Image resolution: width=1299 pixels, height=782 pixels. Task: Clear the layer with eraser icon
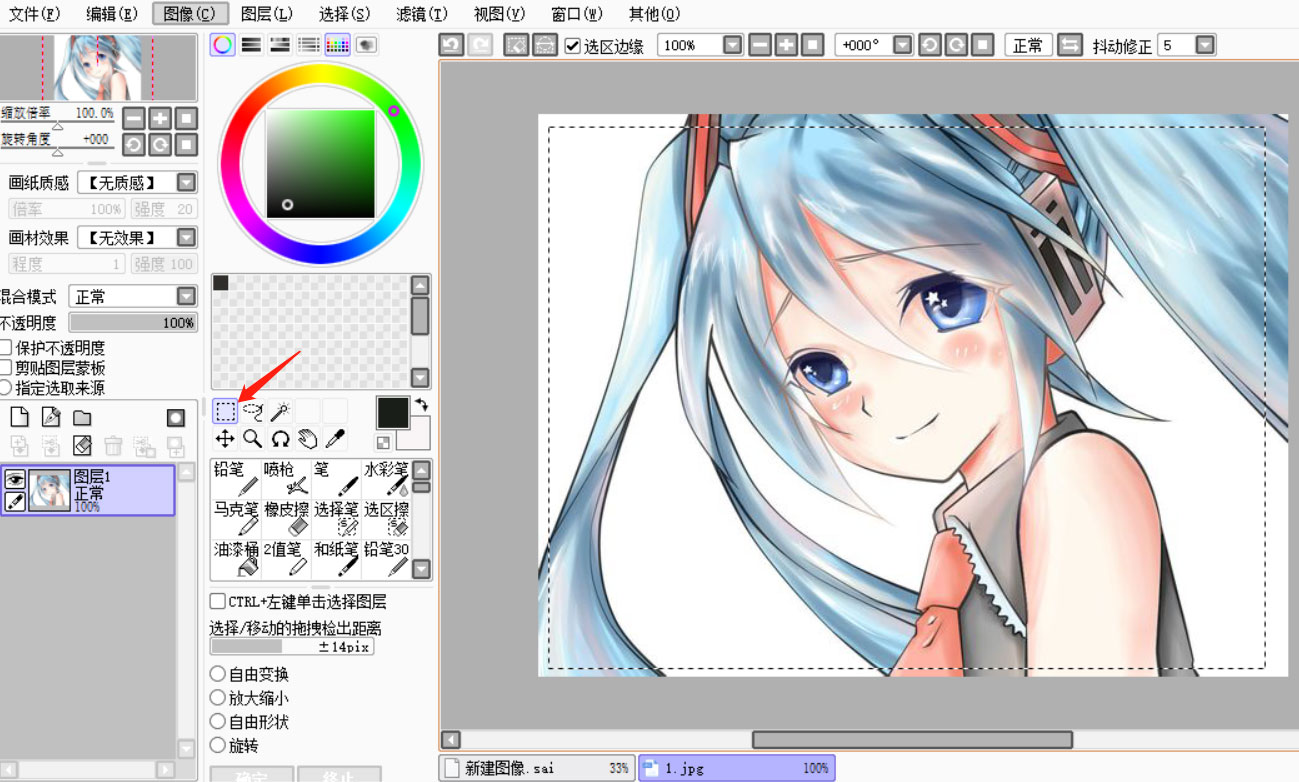point(82,446)
